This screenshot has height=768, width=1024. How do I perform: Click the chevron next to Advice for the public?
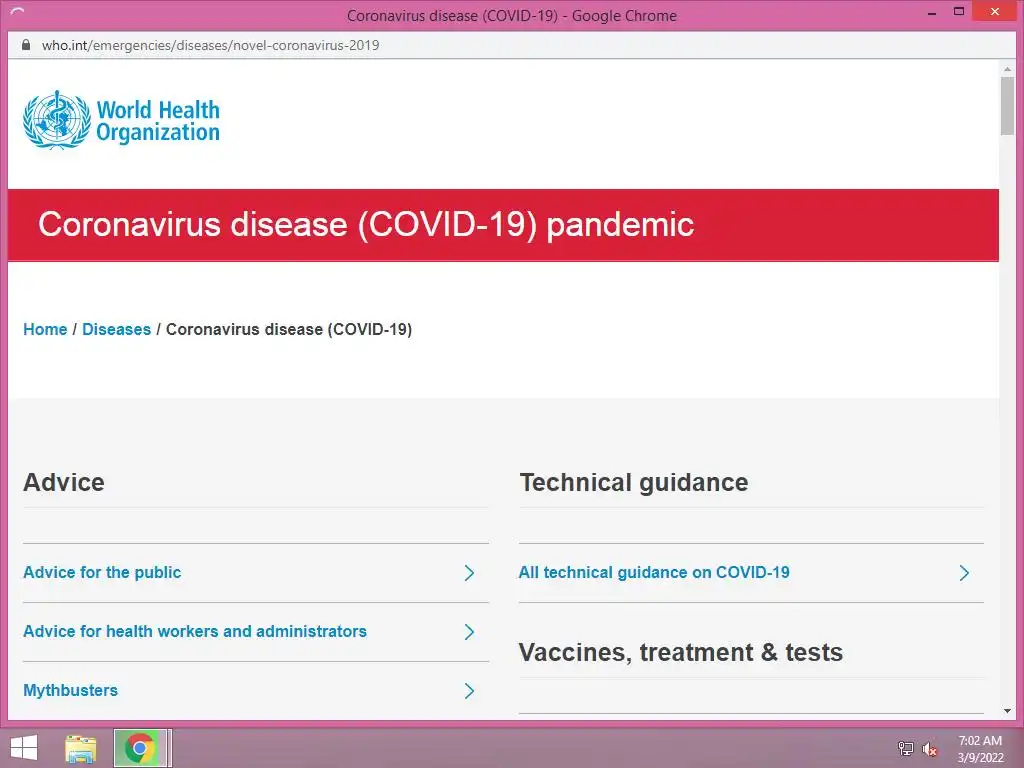click(x=469, y=573)
